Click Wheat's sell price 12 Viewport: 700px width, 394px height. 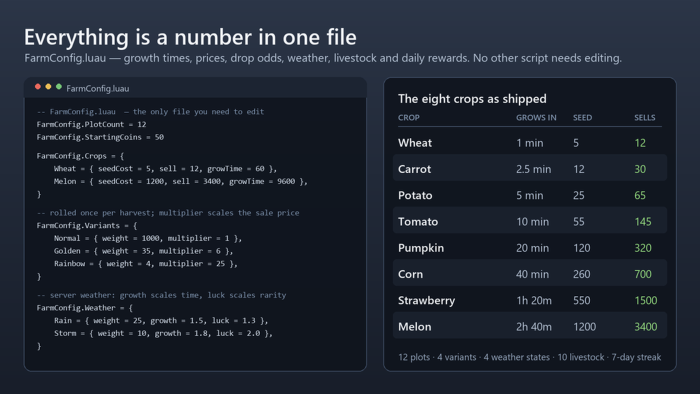click(x=640, y=143)
